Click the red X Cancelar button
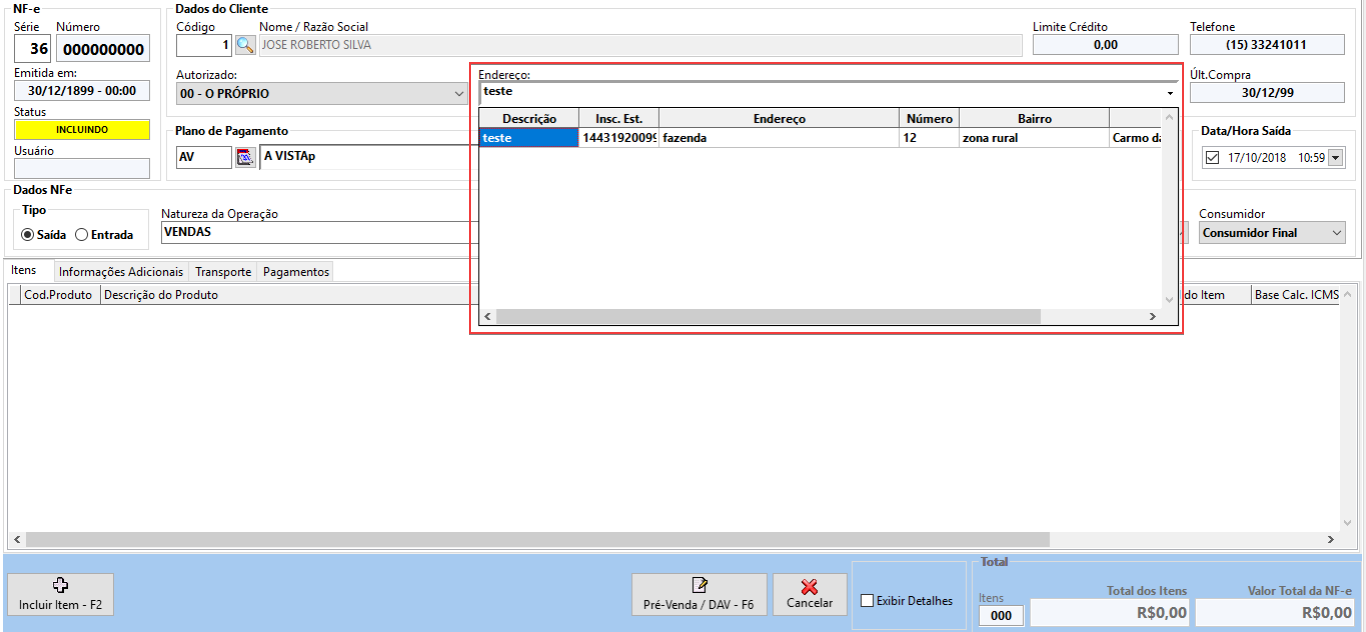This screenshot has width=1366, height=632. tap(809, 594)
